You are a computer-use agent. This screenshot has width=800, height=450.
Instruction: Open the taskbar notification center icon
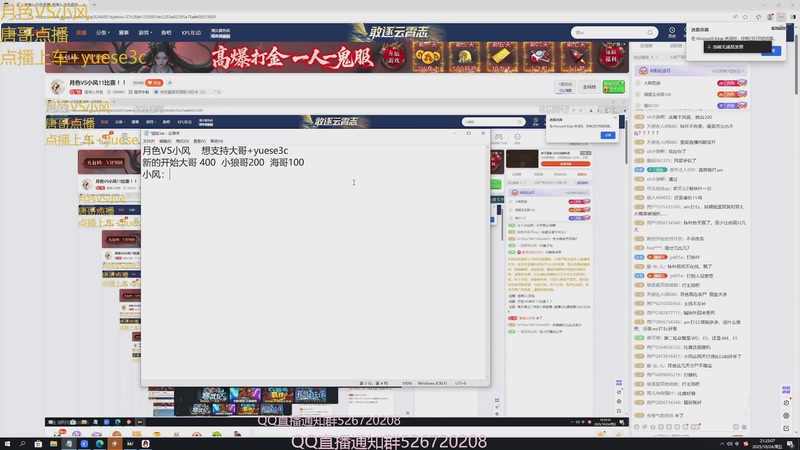(790, 444)
